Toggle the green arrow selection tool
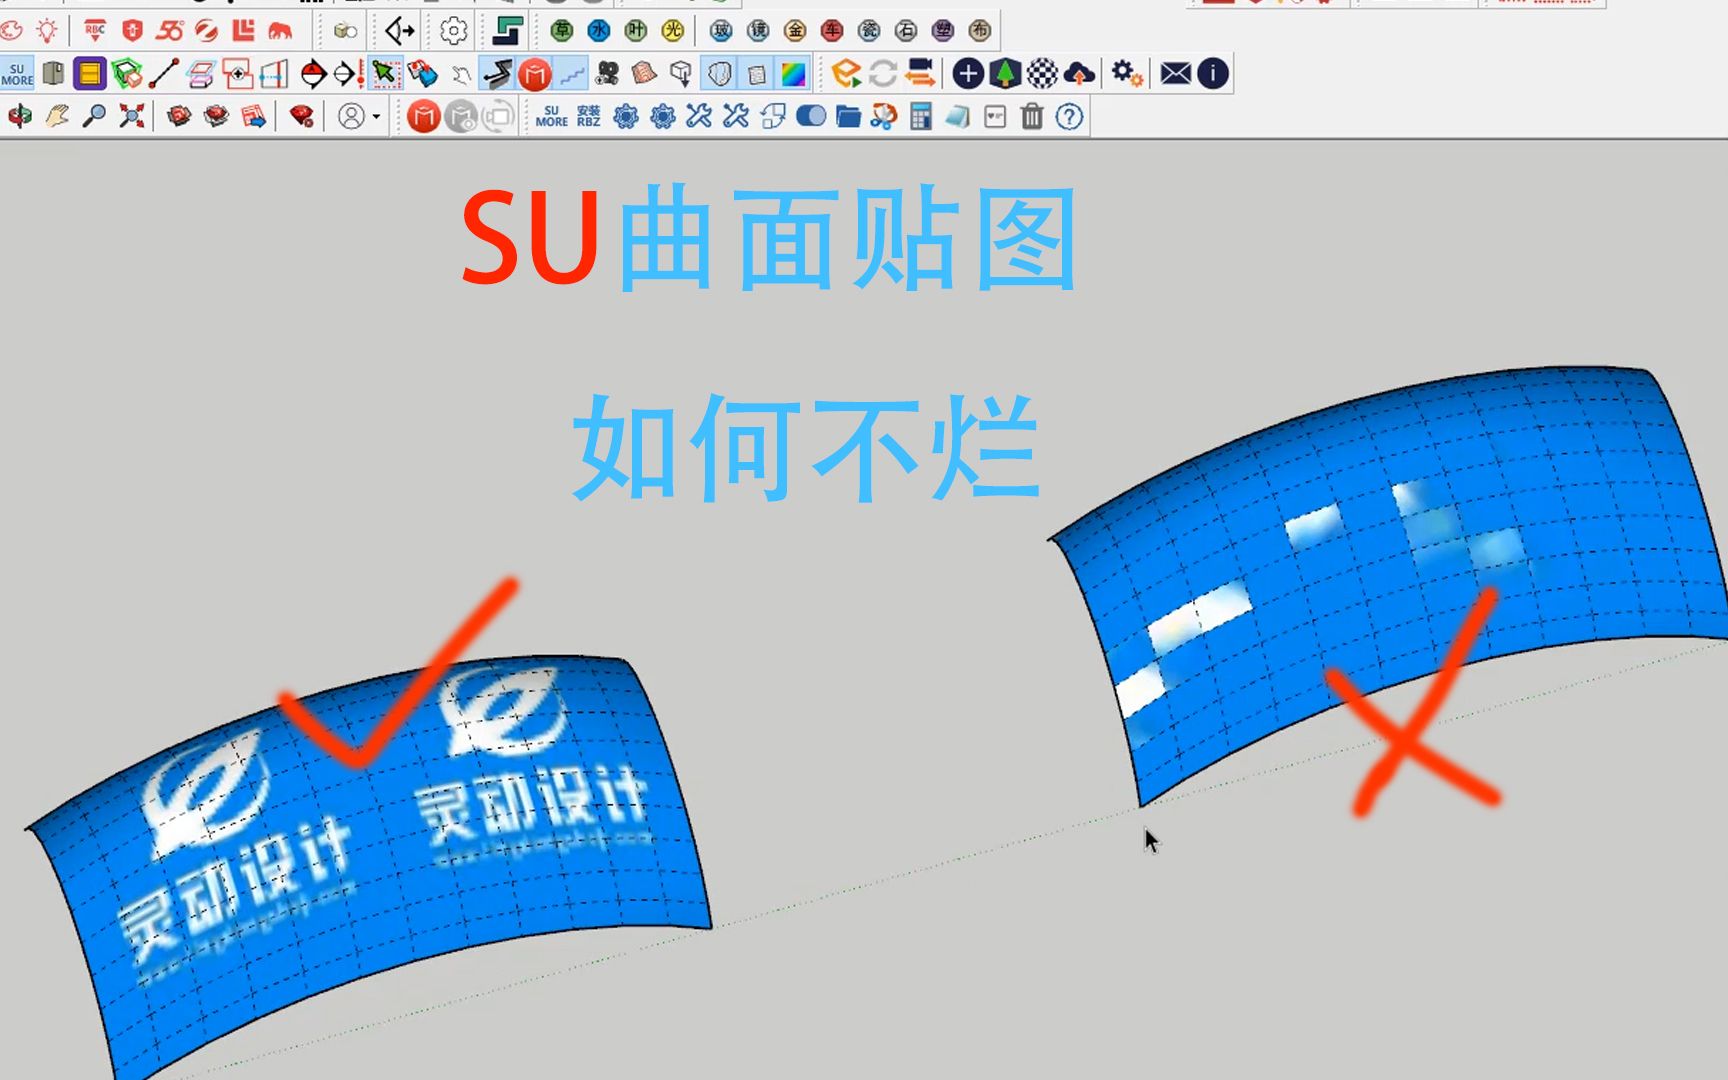1728x1080 pixels. tap(385, 74)
